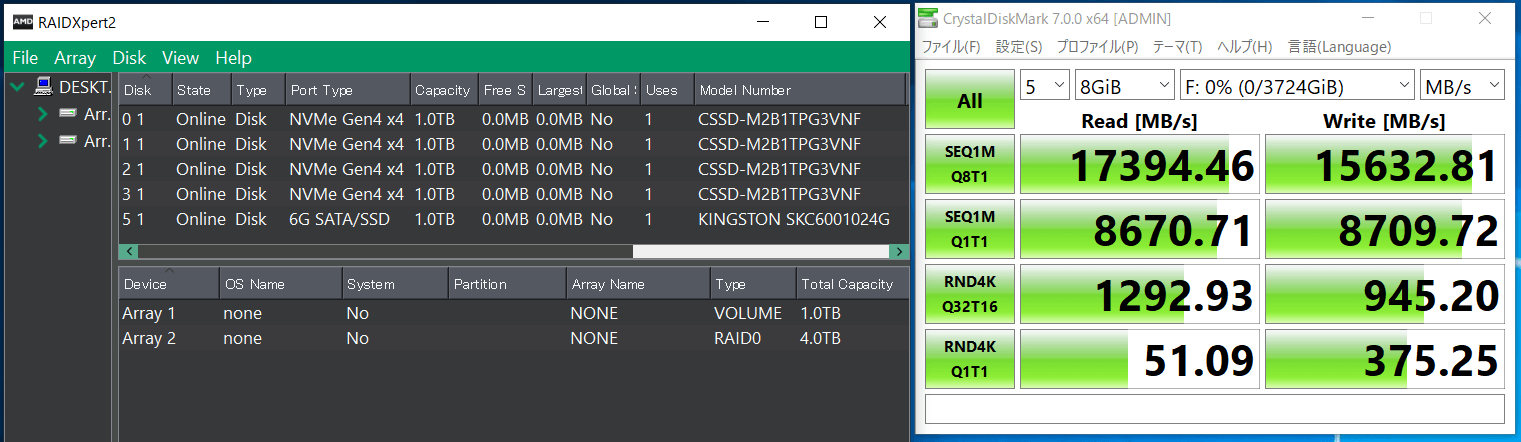Click scroll right arrow on disk list scrollbar
The image size is (1521, 442).
tap(900, 252)
